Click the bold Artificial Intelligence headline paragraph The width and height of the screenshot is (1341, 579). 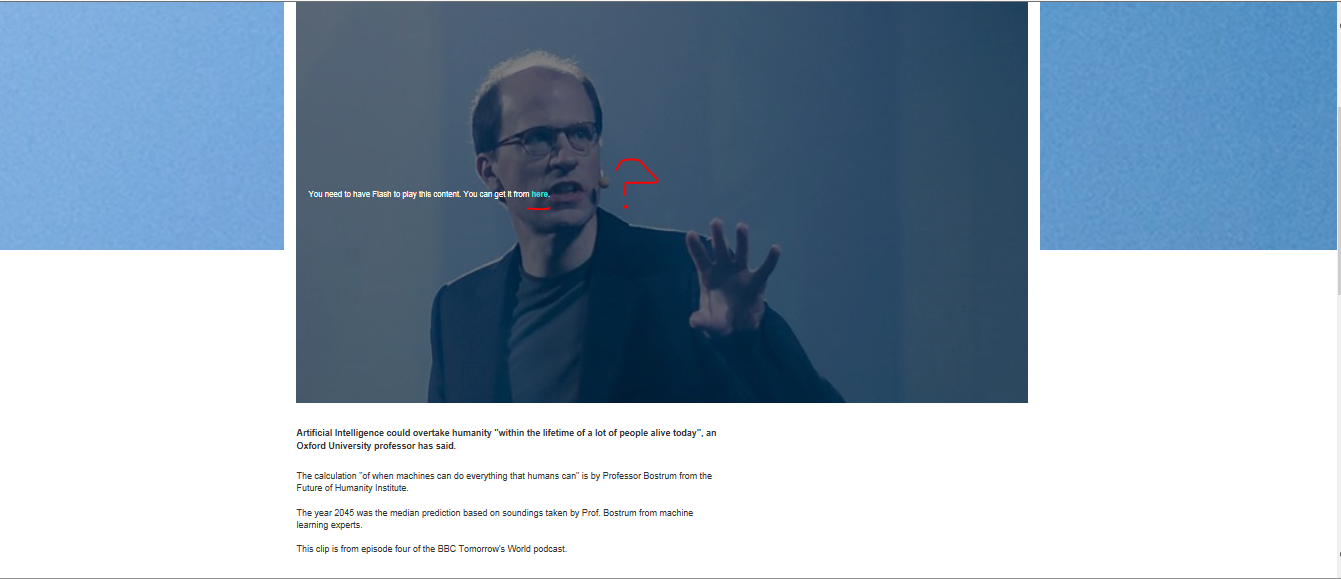tap(506, 440)
